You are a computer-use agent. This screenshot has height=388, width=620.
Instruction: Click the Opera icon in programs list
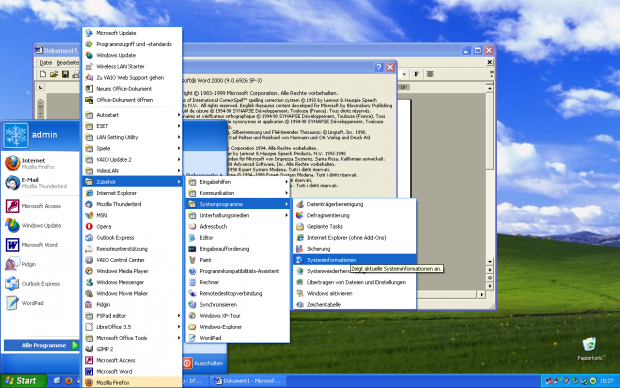tap(89, 227)
